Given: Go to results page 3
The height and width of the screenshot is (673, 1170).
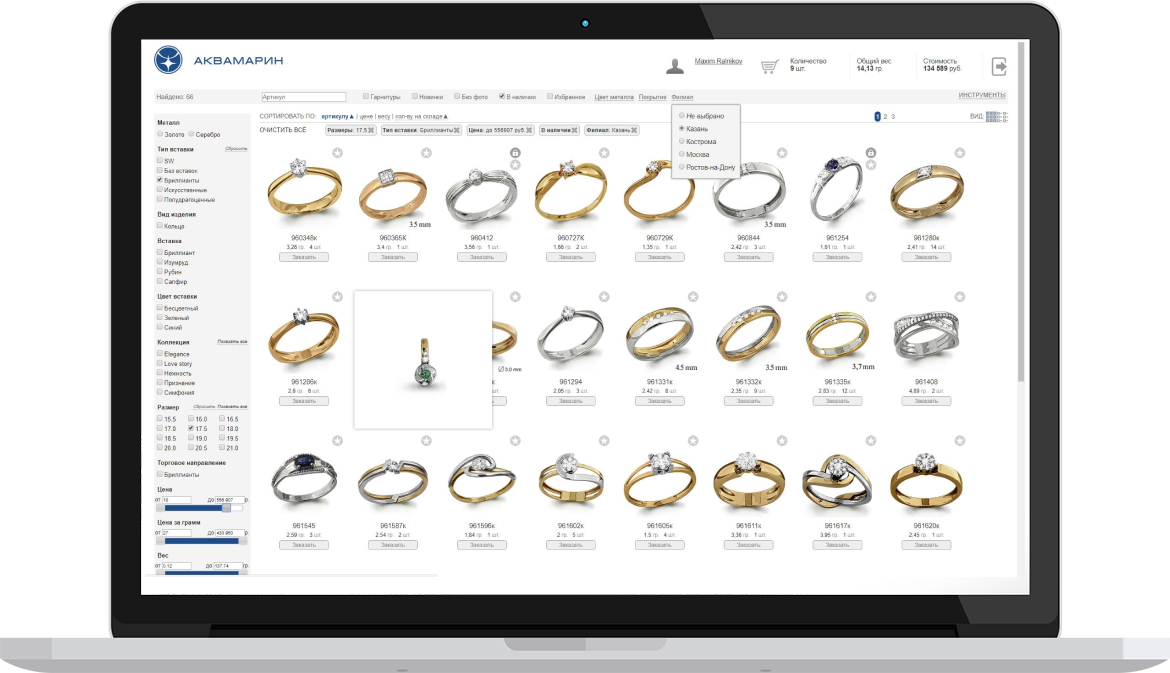Looking at the screenshot, I should (892, 116).
